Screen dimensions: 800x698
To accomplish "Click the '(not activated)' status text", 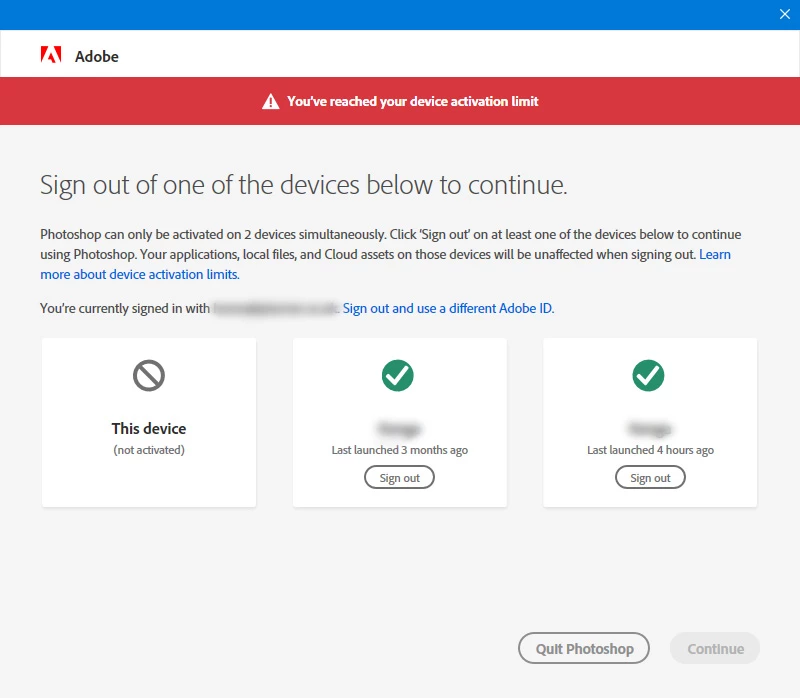I will pyautogui.click(x=149, y=450).
